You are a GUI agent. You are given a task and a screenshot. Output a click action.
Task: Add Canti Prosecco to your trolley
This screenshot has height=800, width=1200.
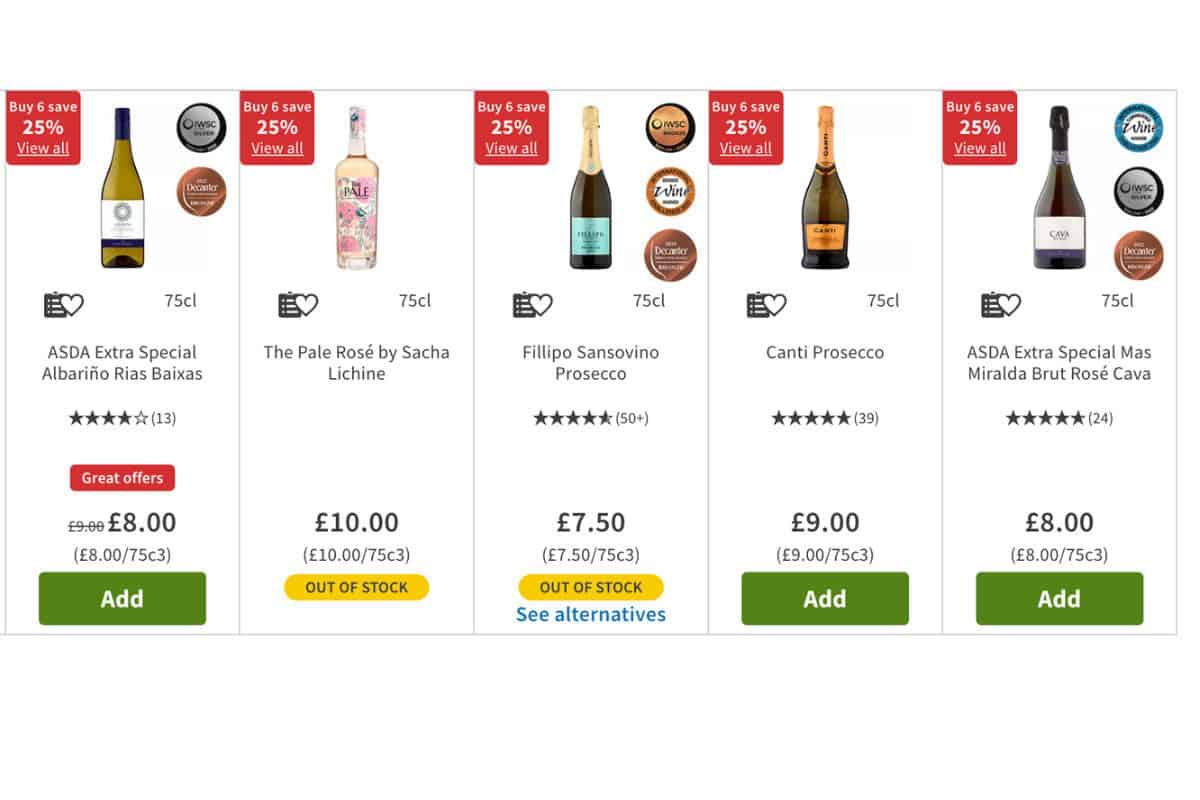824,598
